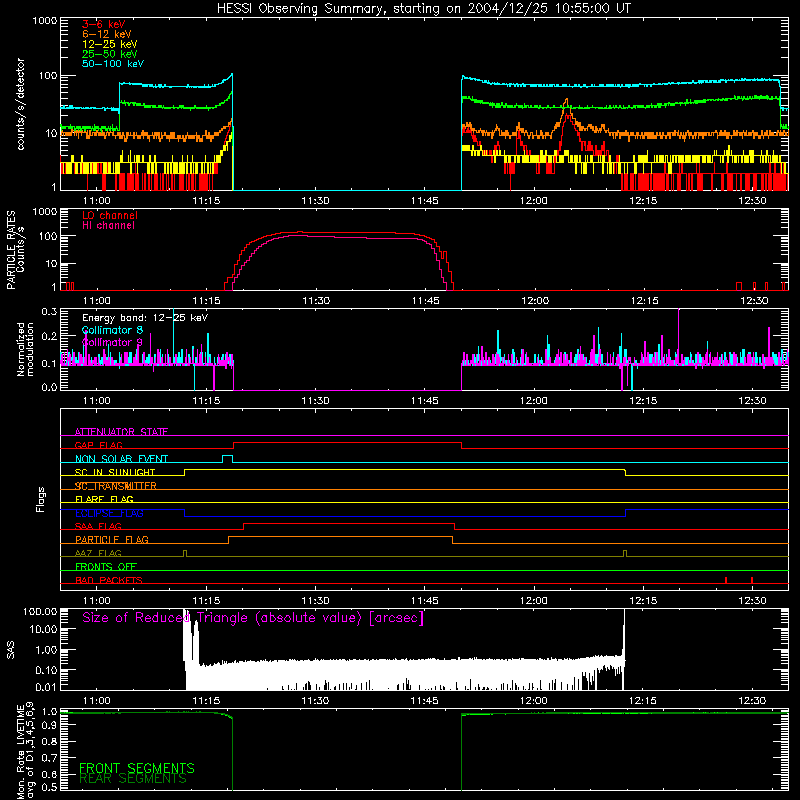Click the 0.7 tick on livetime axis

coord(49,758)
